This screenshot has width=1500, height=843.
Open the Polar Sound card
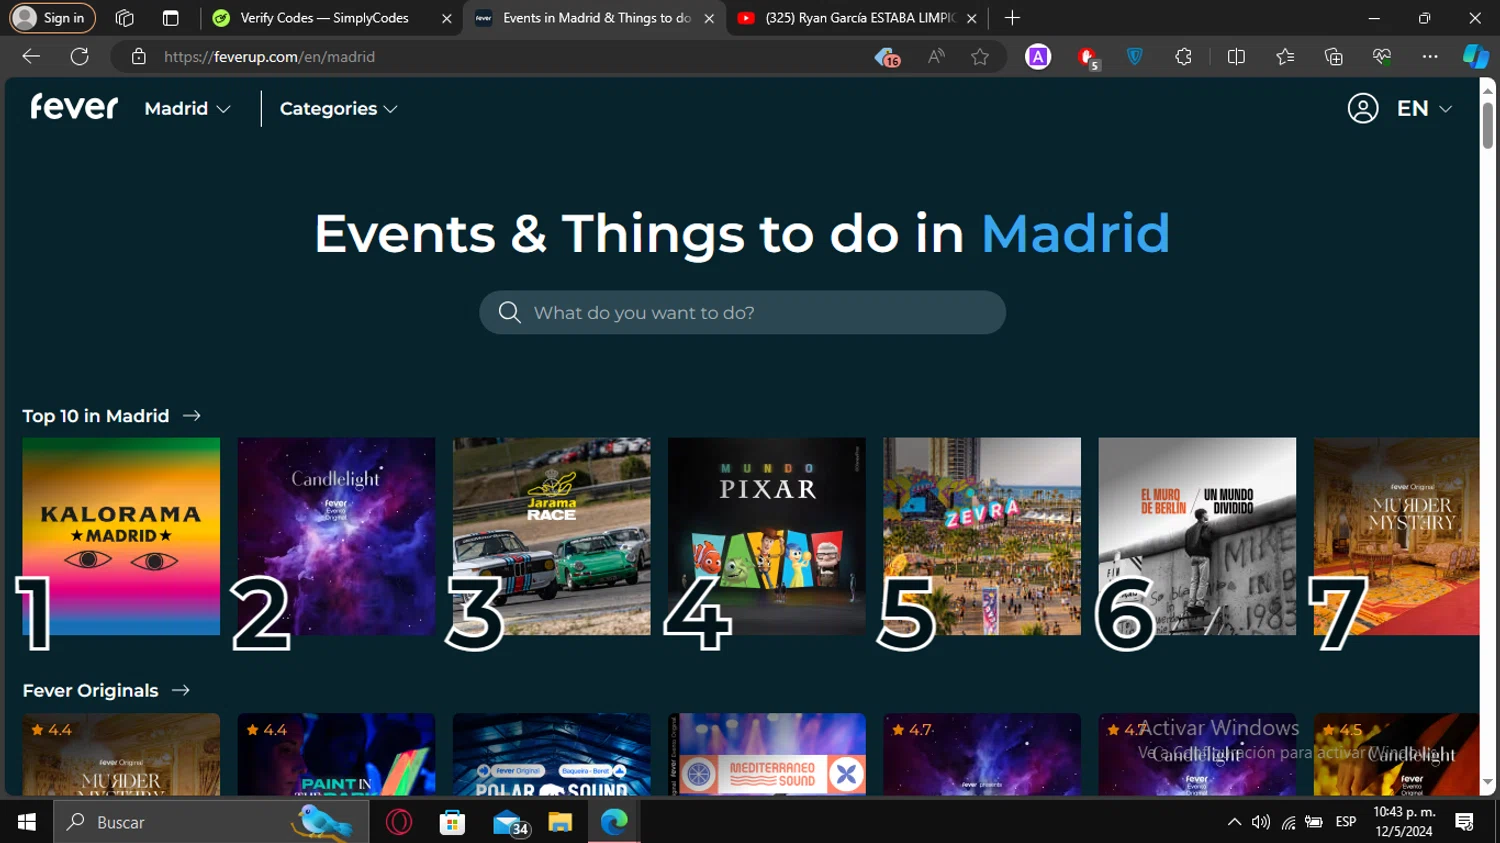pos(551,754)
